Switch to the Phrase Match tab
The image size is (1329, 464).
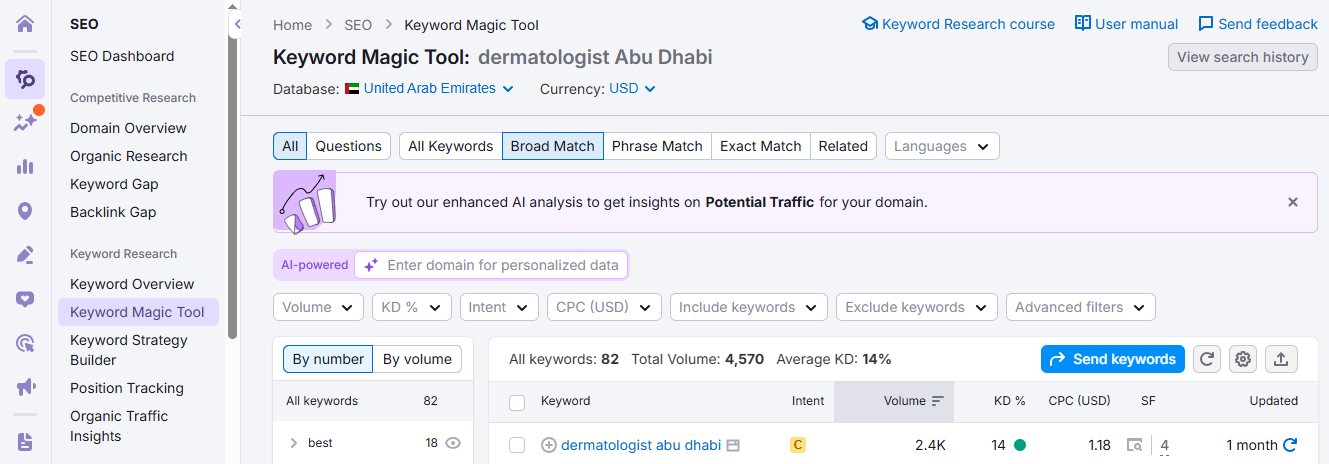point(657,146)
